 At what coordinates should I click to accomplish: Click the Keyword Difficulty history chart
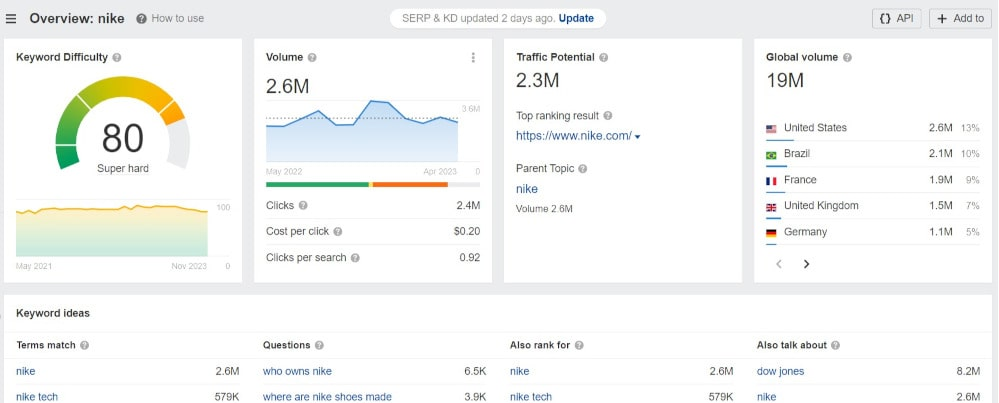coord(112,230)
